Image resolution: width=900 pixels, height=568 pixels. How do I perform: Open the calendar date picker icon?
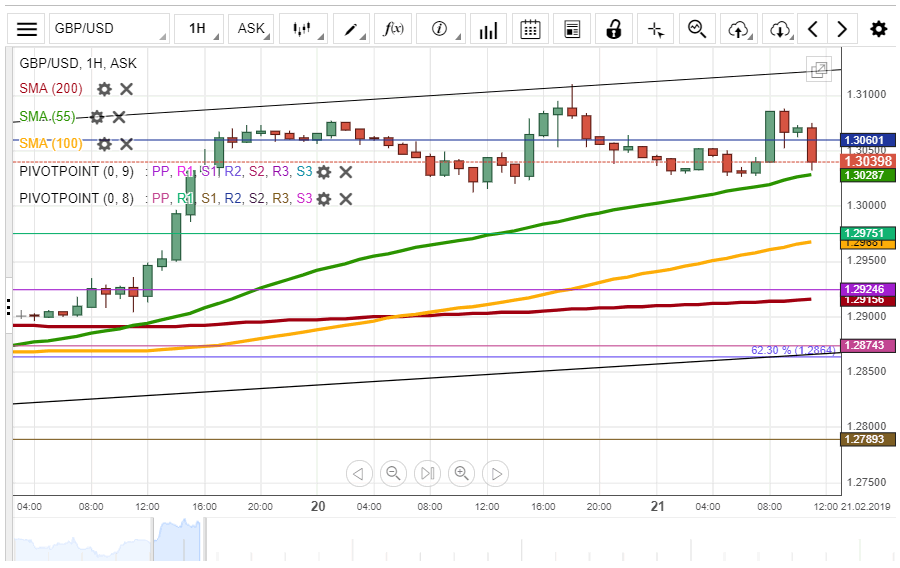(531, 29)
